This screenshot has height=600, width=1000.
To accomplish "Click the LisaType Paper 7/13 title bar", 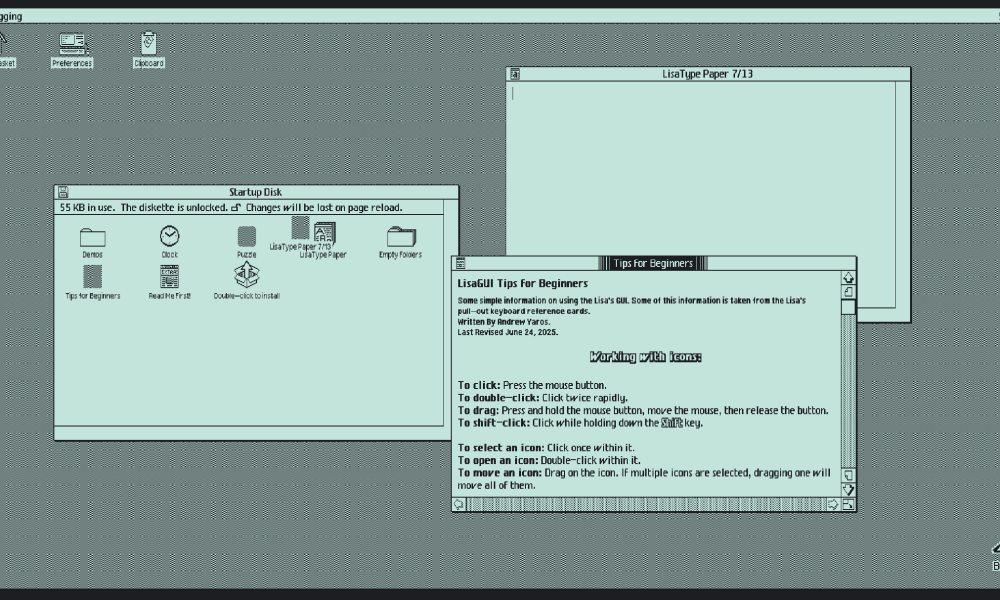I will pos(708,74).
